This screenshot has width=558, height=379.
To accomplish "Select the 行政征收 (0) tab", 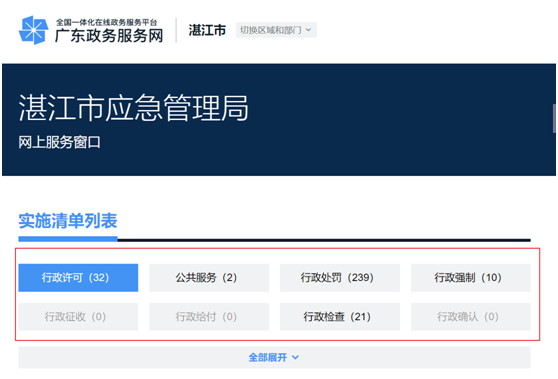I will [x=78, y=317].
